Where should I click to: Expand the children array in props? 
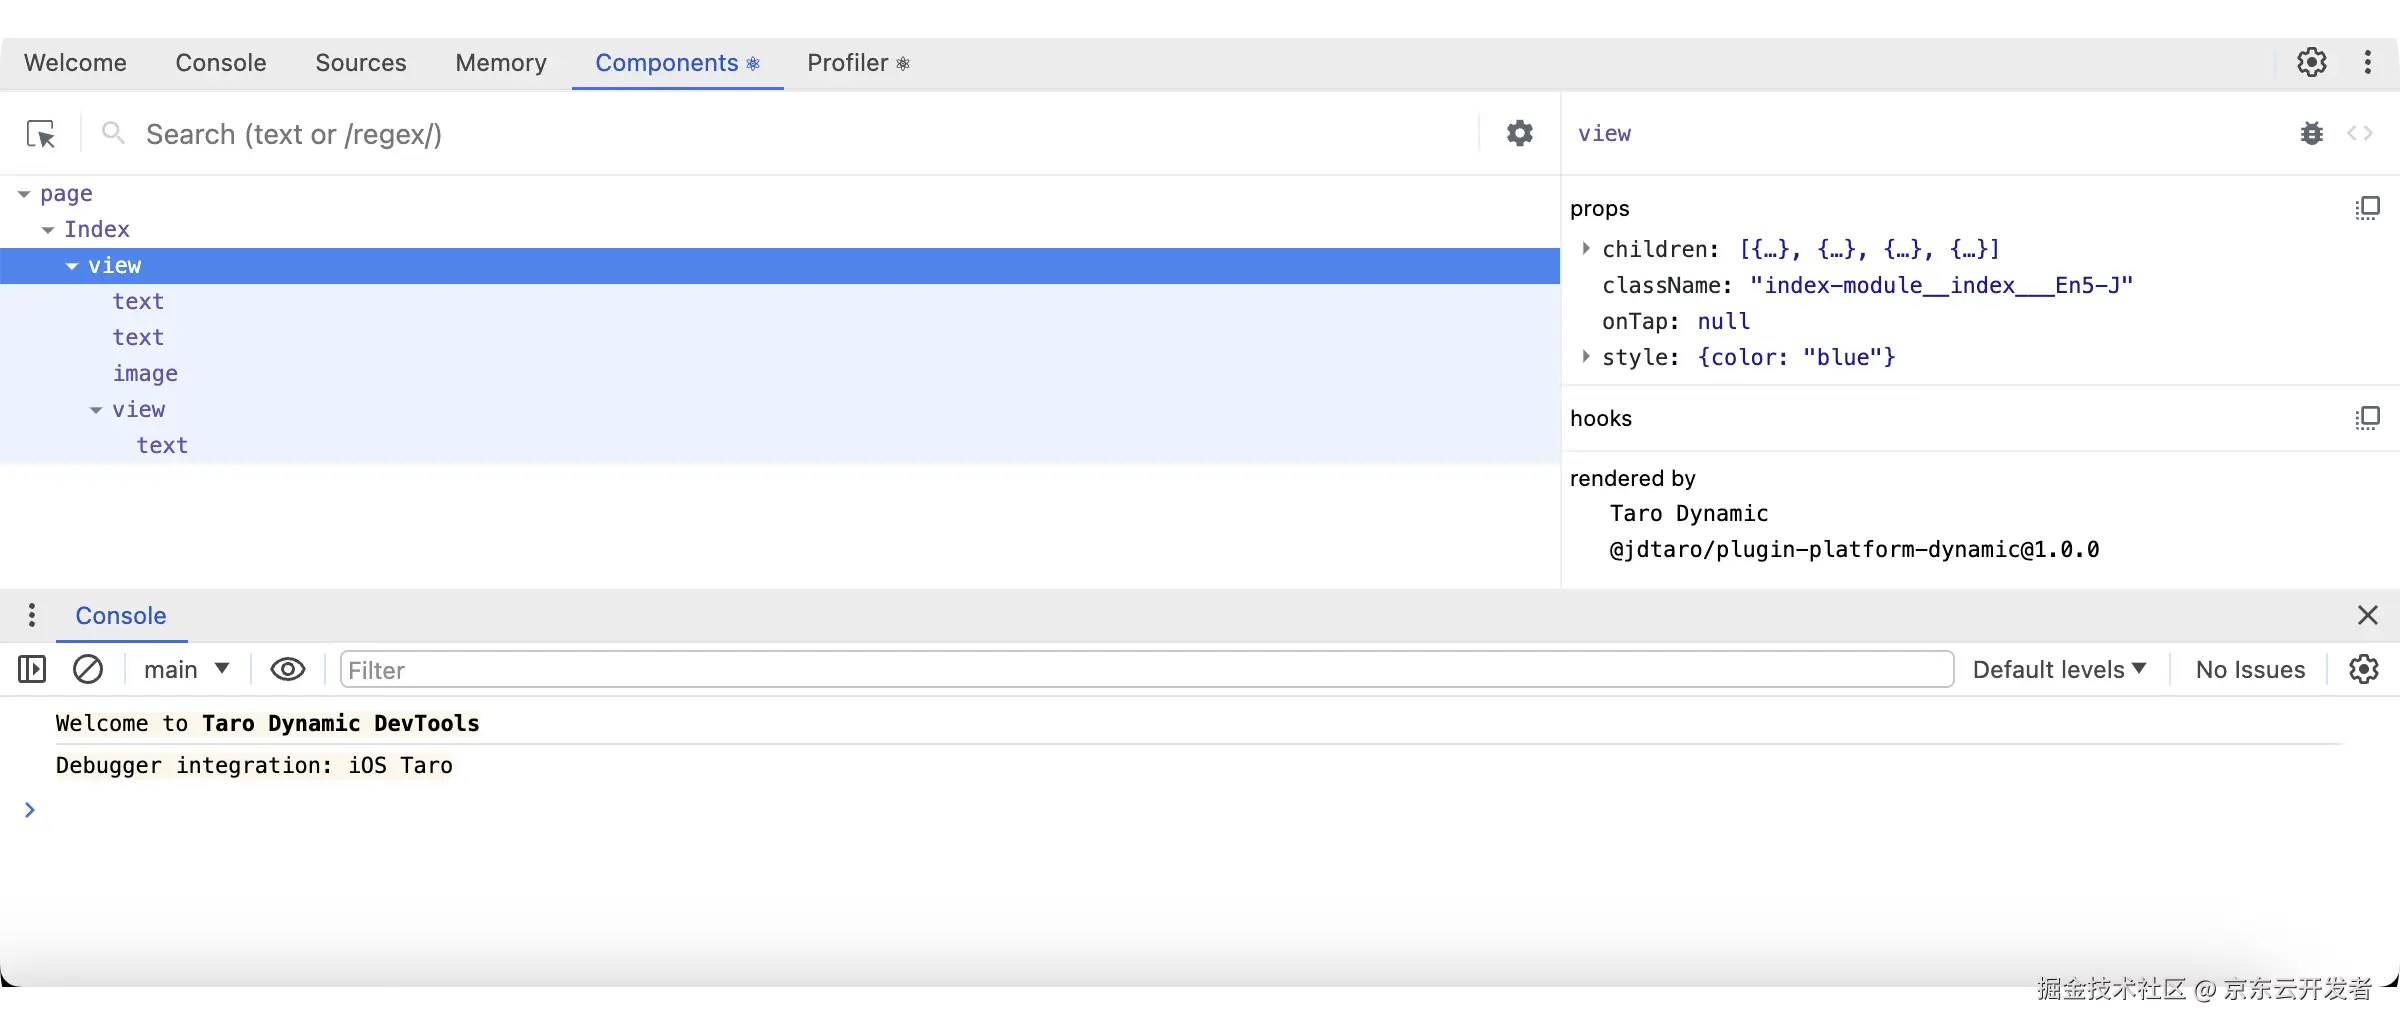(1585, 249)
